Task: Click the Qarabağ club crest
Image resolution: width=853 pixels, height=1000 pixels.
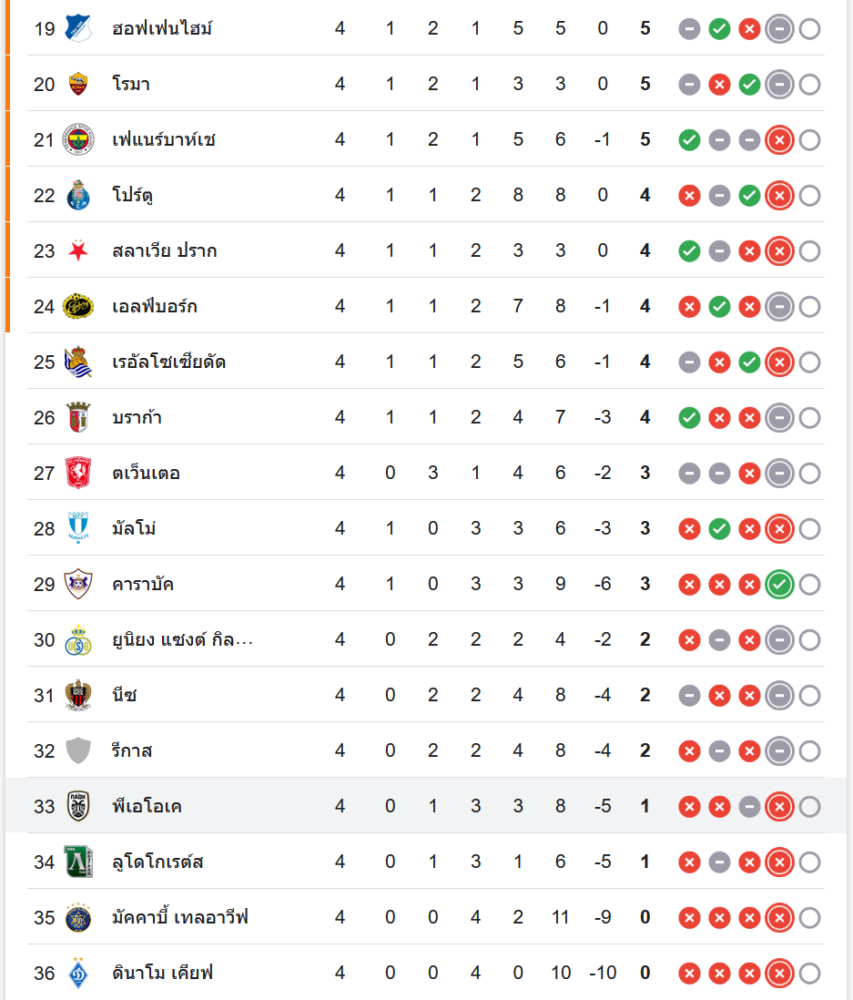Action: pyautogui.click(x=78, y=584)
